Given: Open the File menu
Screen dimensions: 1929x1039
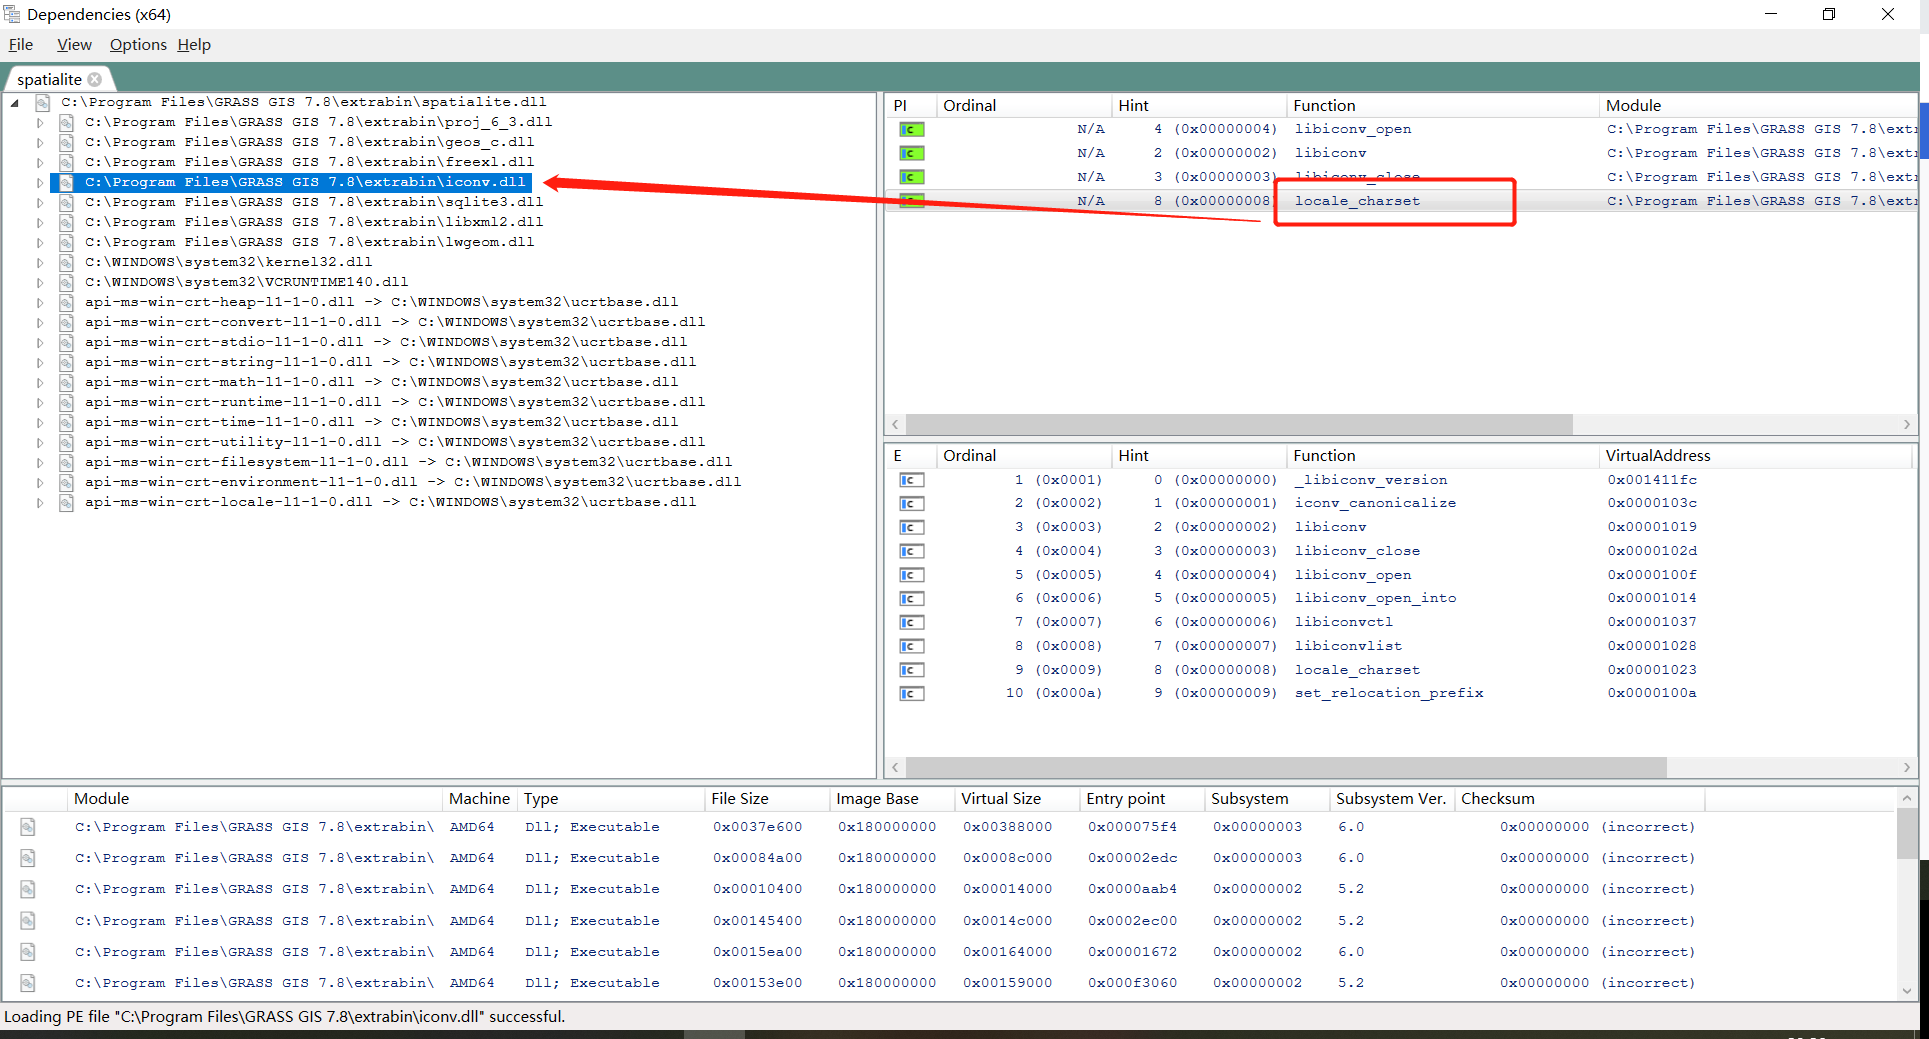Looking at the screenshot, I should point(21,45).
